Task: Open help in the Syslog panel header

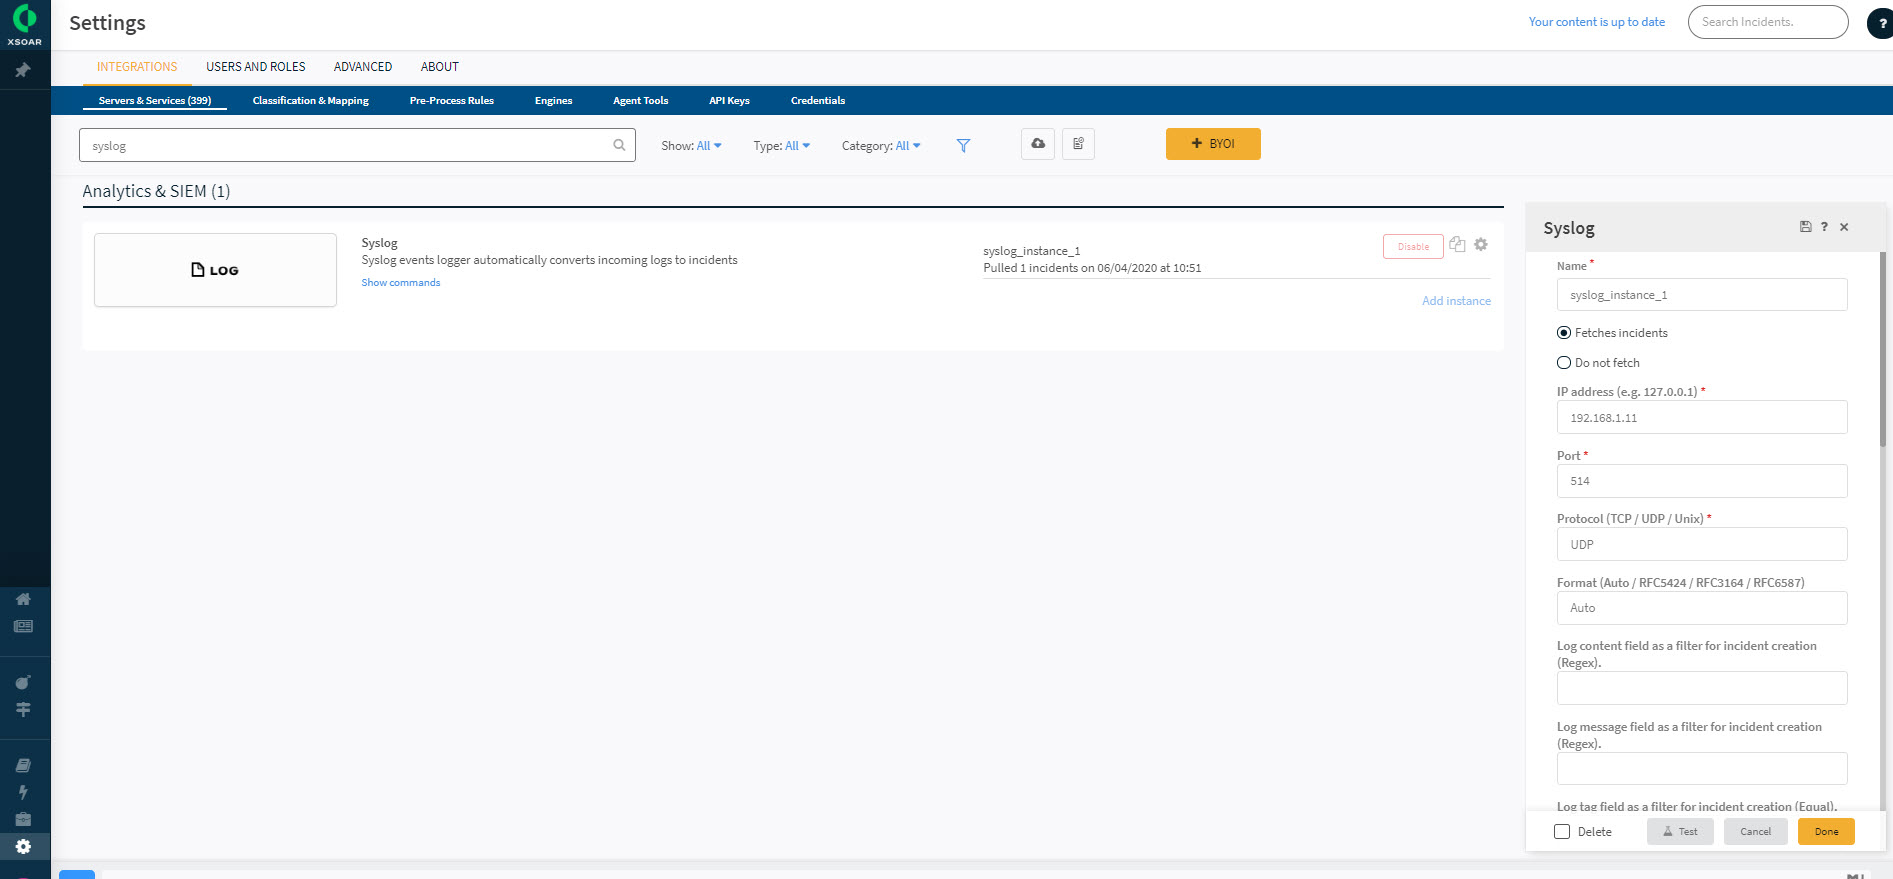Action: 1824,227
